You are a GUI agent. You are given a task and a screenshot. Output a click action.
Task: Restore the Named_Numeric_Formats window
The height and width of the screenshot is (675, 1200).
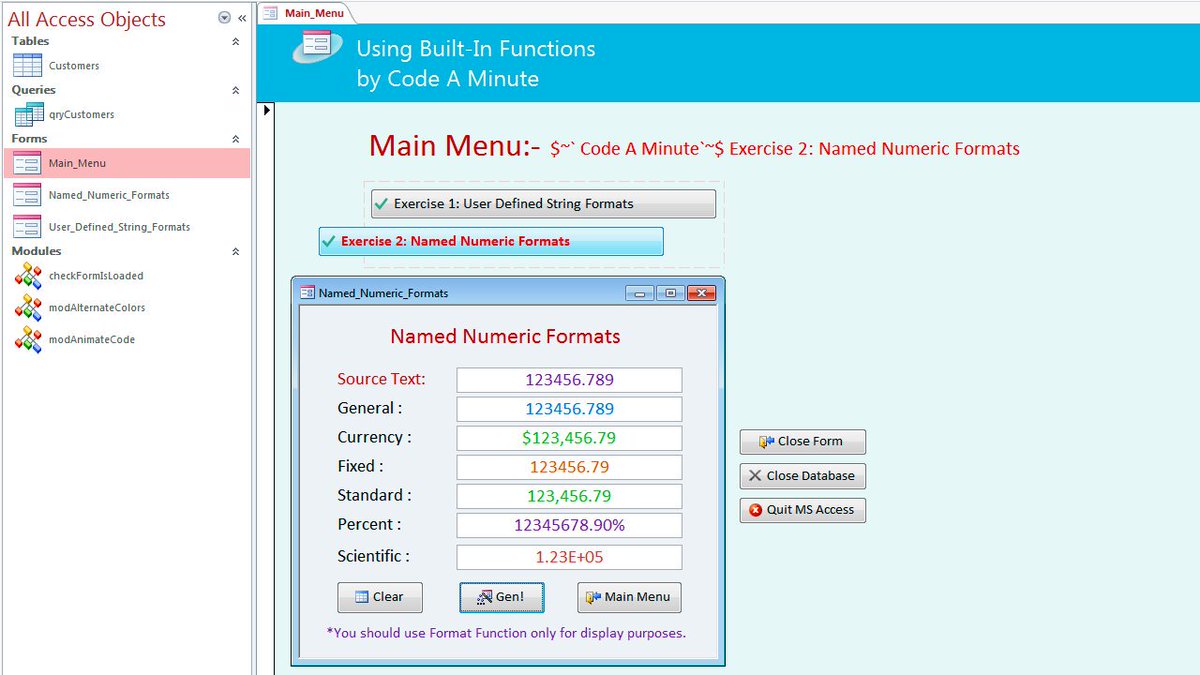(670, 293)
